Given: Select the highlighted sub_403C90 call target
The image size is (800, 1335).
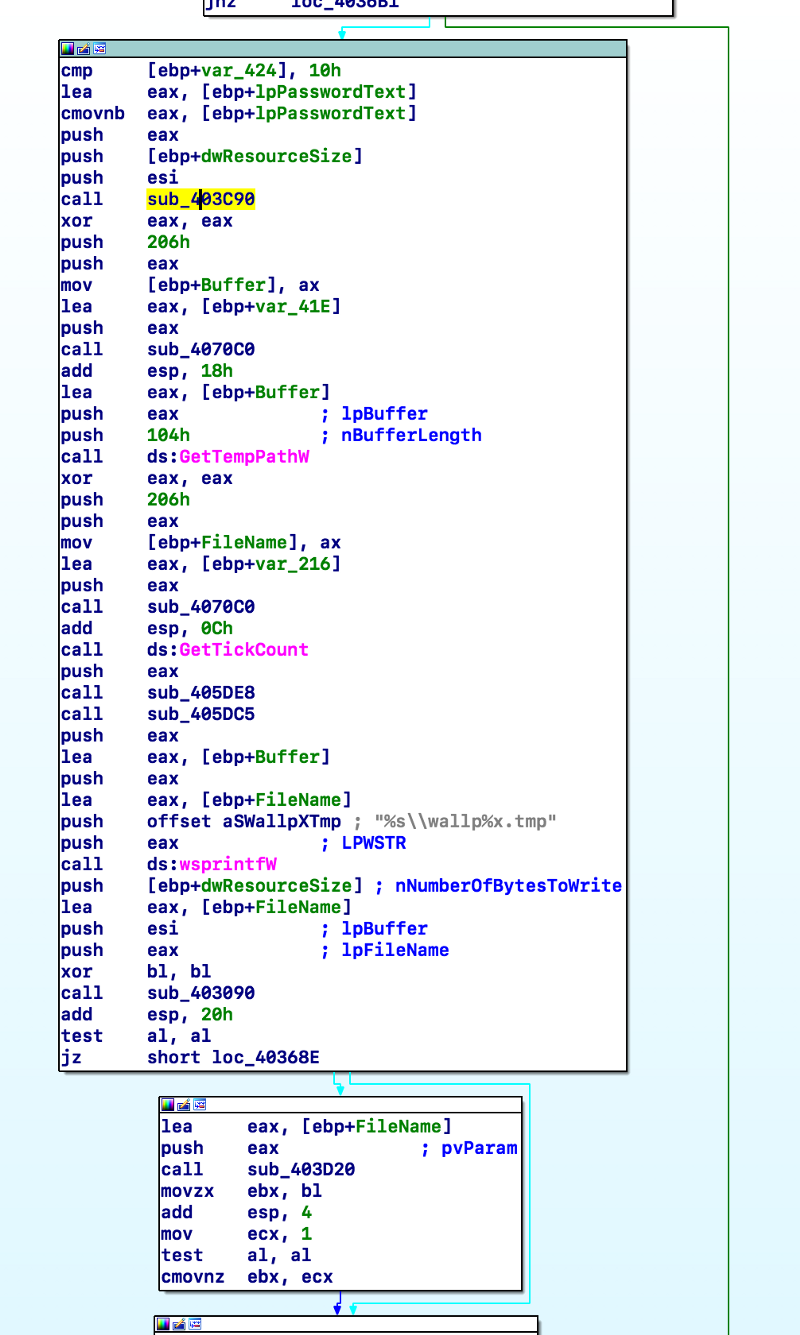Looking at the screenshot, I should coord(201,199).
